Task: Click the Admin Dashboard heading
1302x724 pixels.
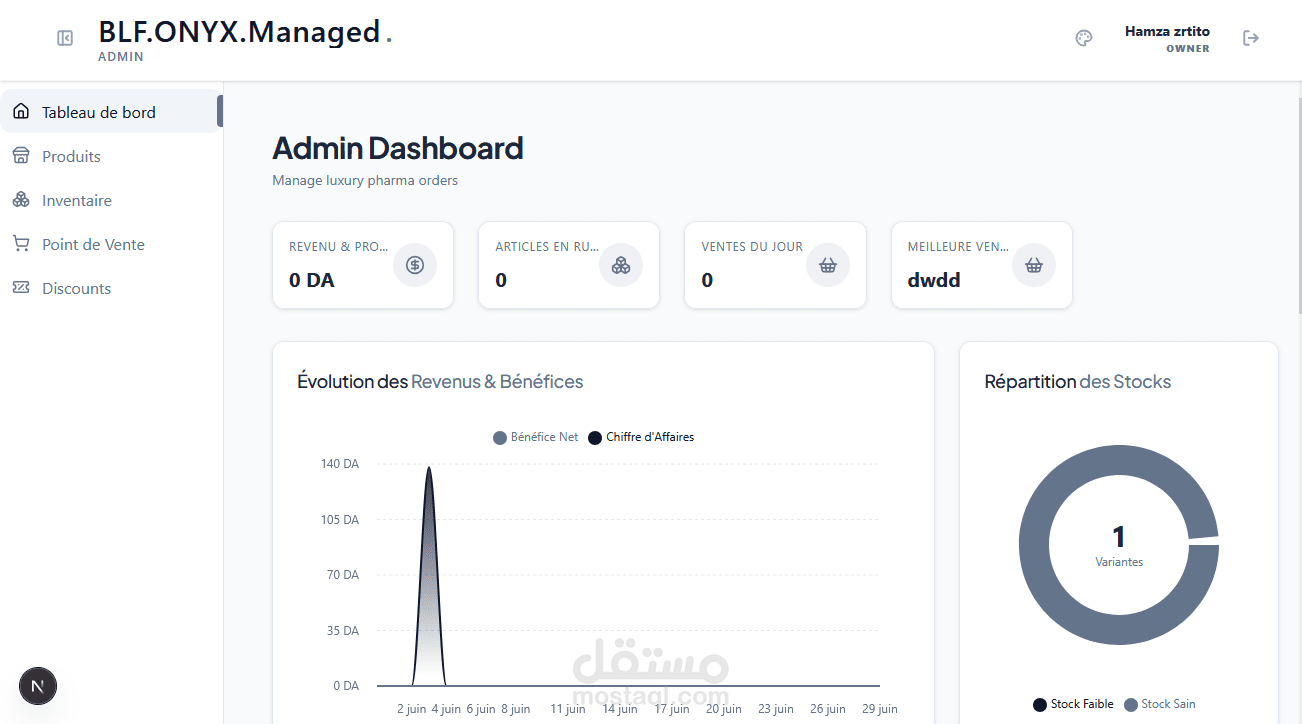Action: coord(398,148)
